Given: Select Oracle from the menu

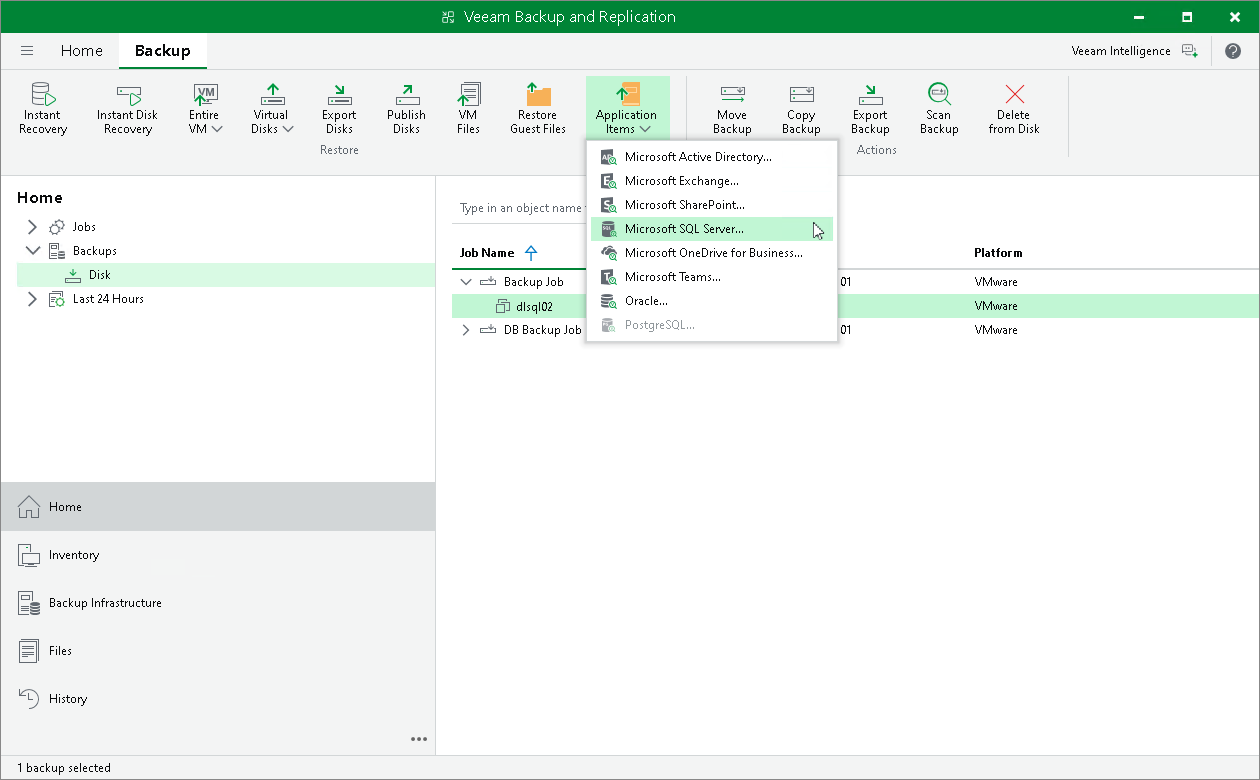Looking at the screenshot, I should [x=711, y=301].
